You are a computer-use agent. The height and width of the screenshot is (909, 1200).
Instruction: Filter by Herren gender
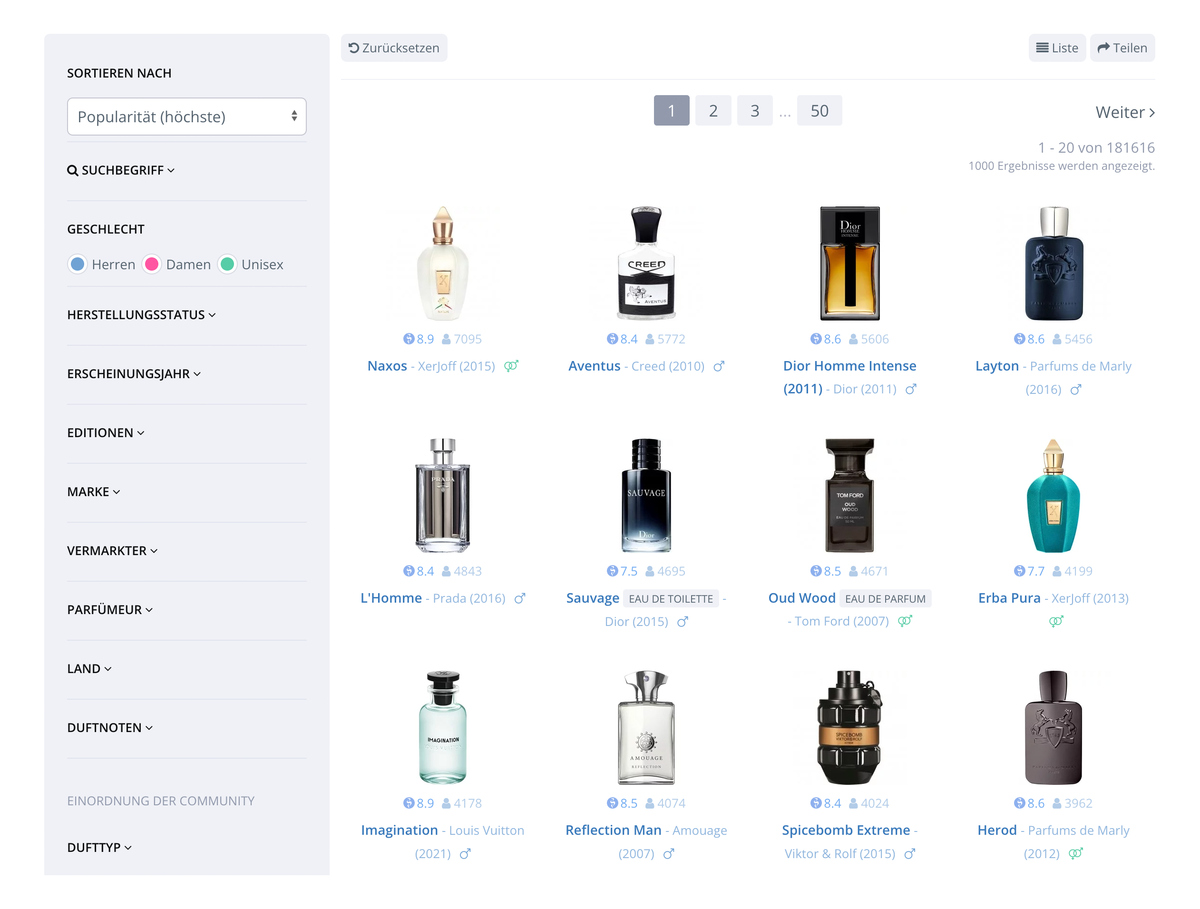101,264
